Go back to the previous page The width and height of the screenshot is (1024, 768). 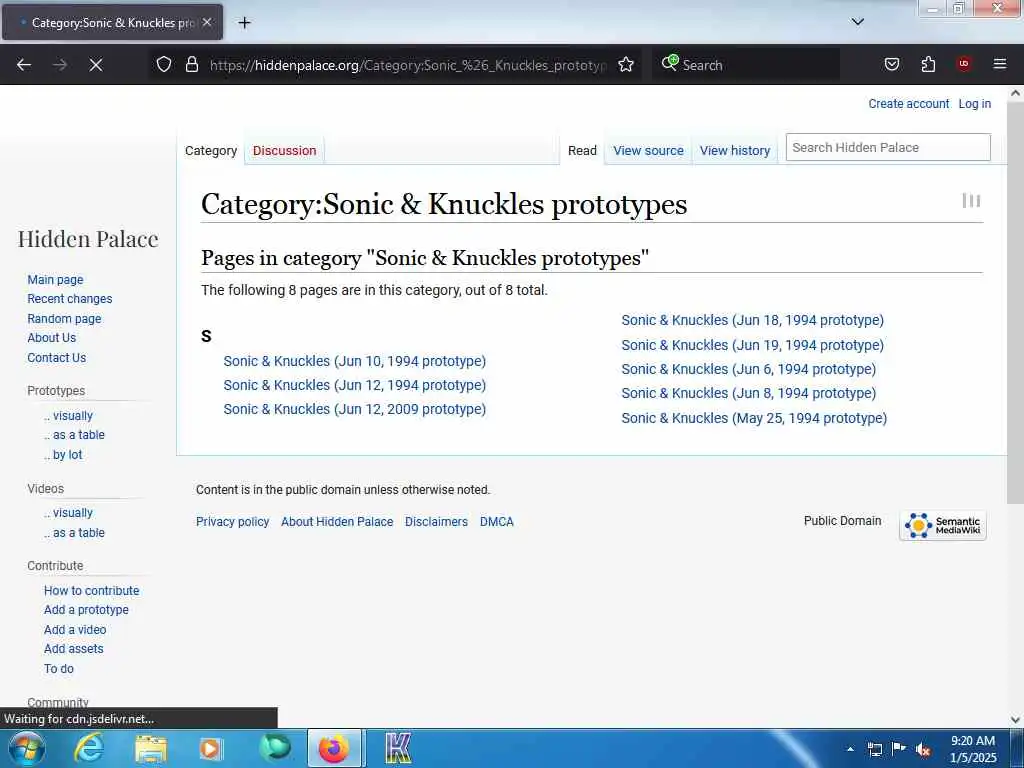click(24, 65)
